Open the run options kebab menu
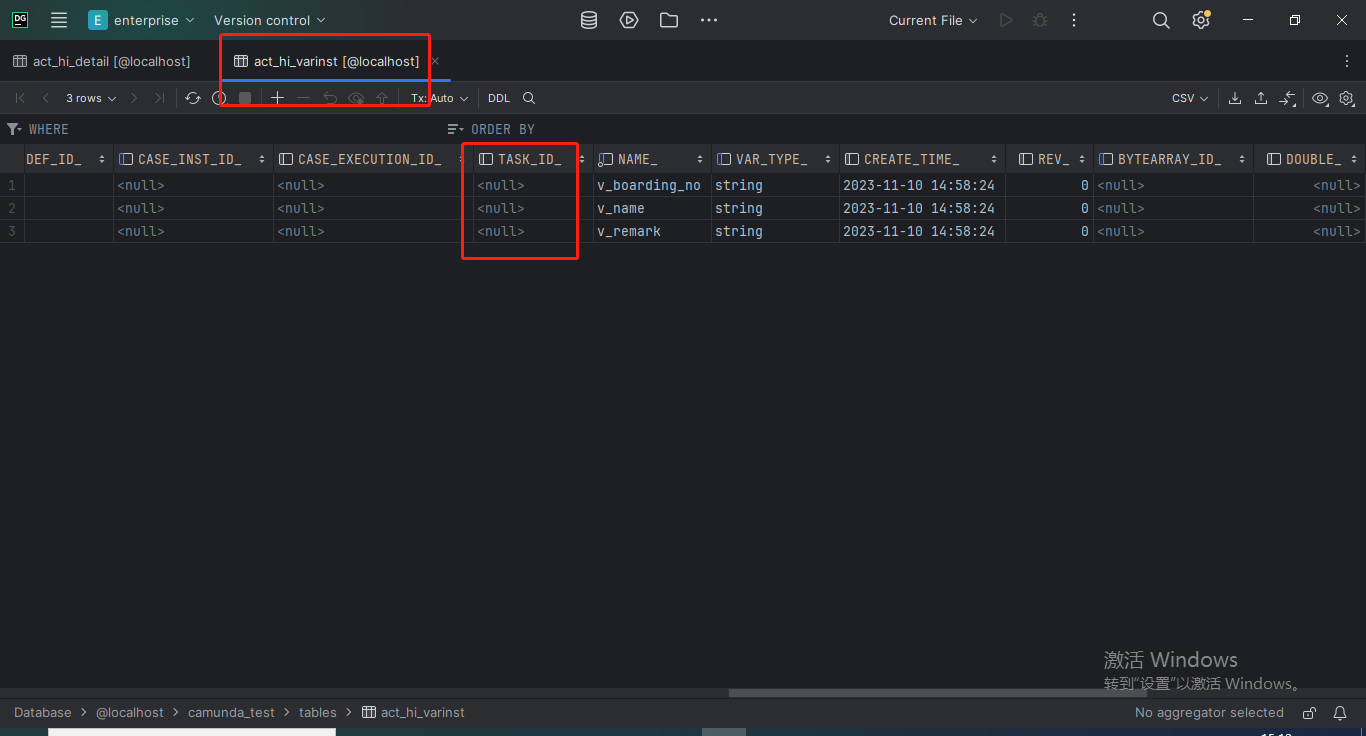This screenshot has height=736, width=1366. (x=1074, y=20)
